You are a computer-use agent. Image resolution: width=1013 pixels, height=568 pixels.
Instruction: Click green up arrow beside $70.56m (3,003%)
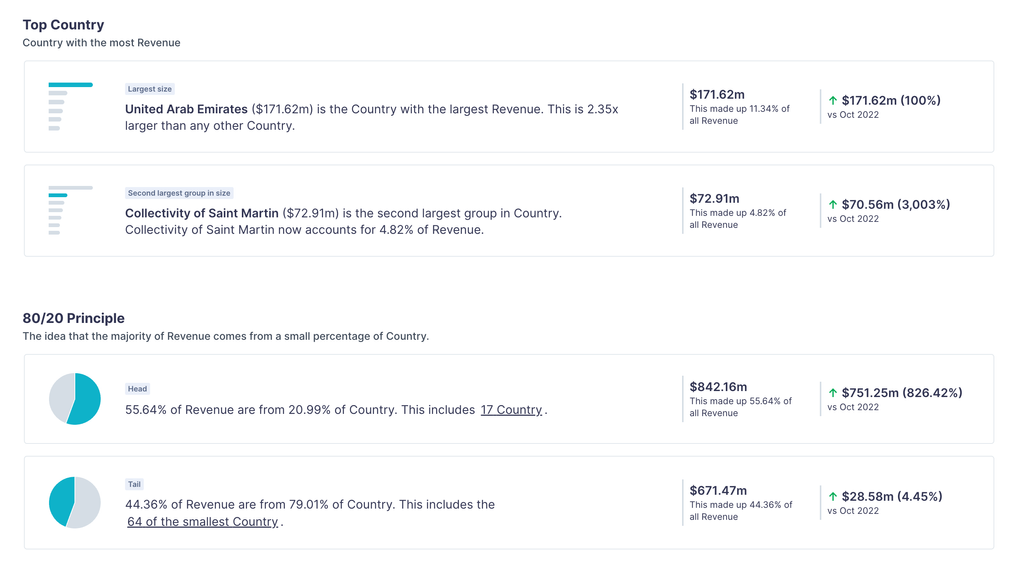point(833,205)
